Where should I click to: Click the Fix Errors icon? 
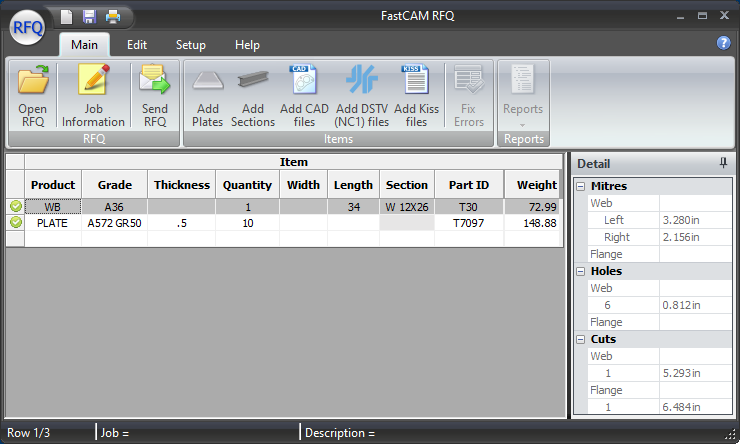pyautogui.click(x=469, y=96)
